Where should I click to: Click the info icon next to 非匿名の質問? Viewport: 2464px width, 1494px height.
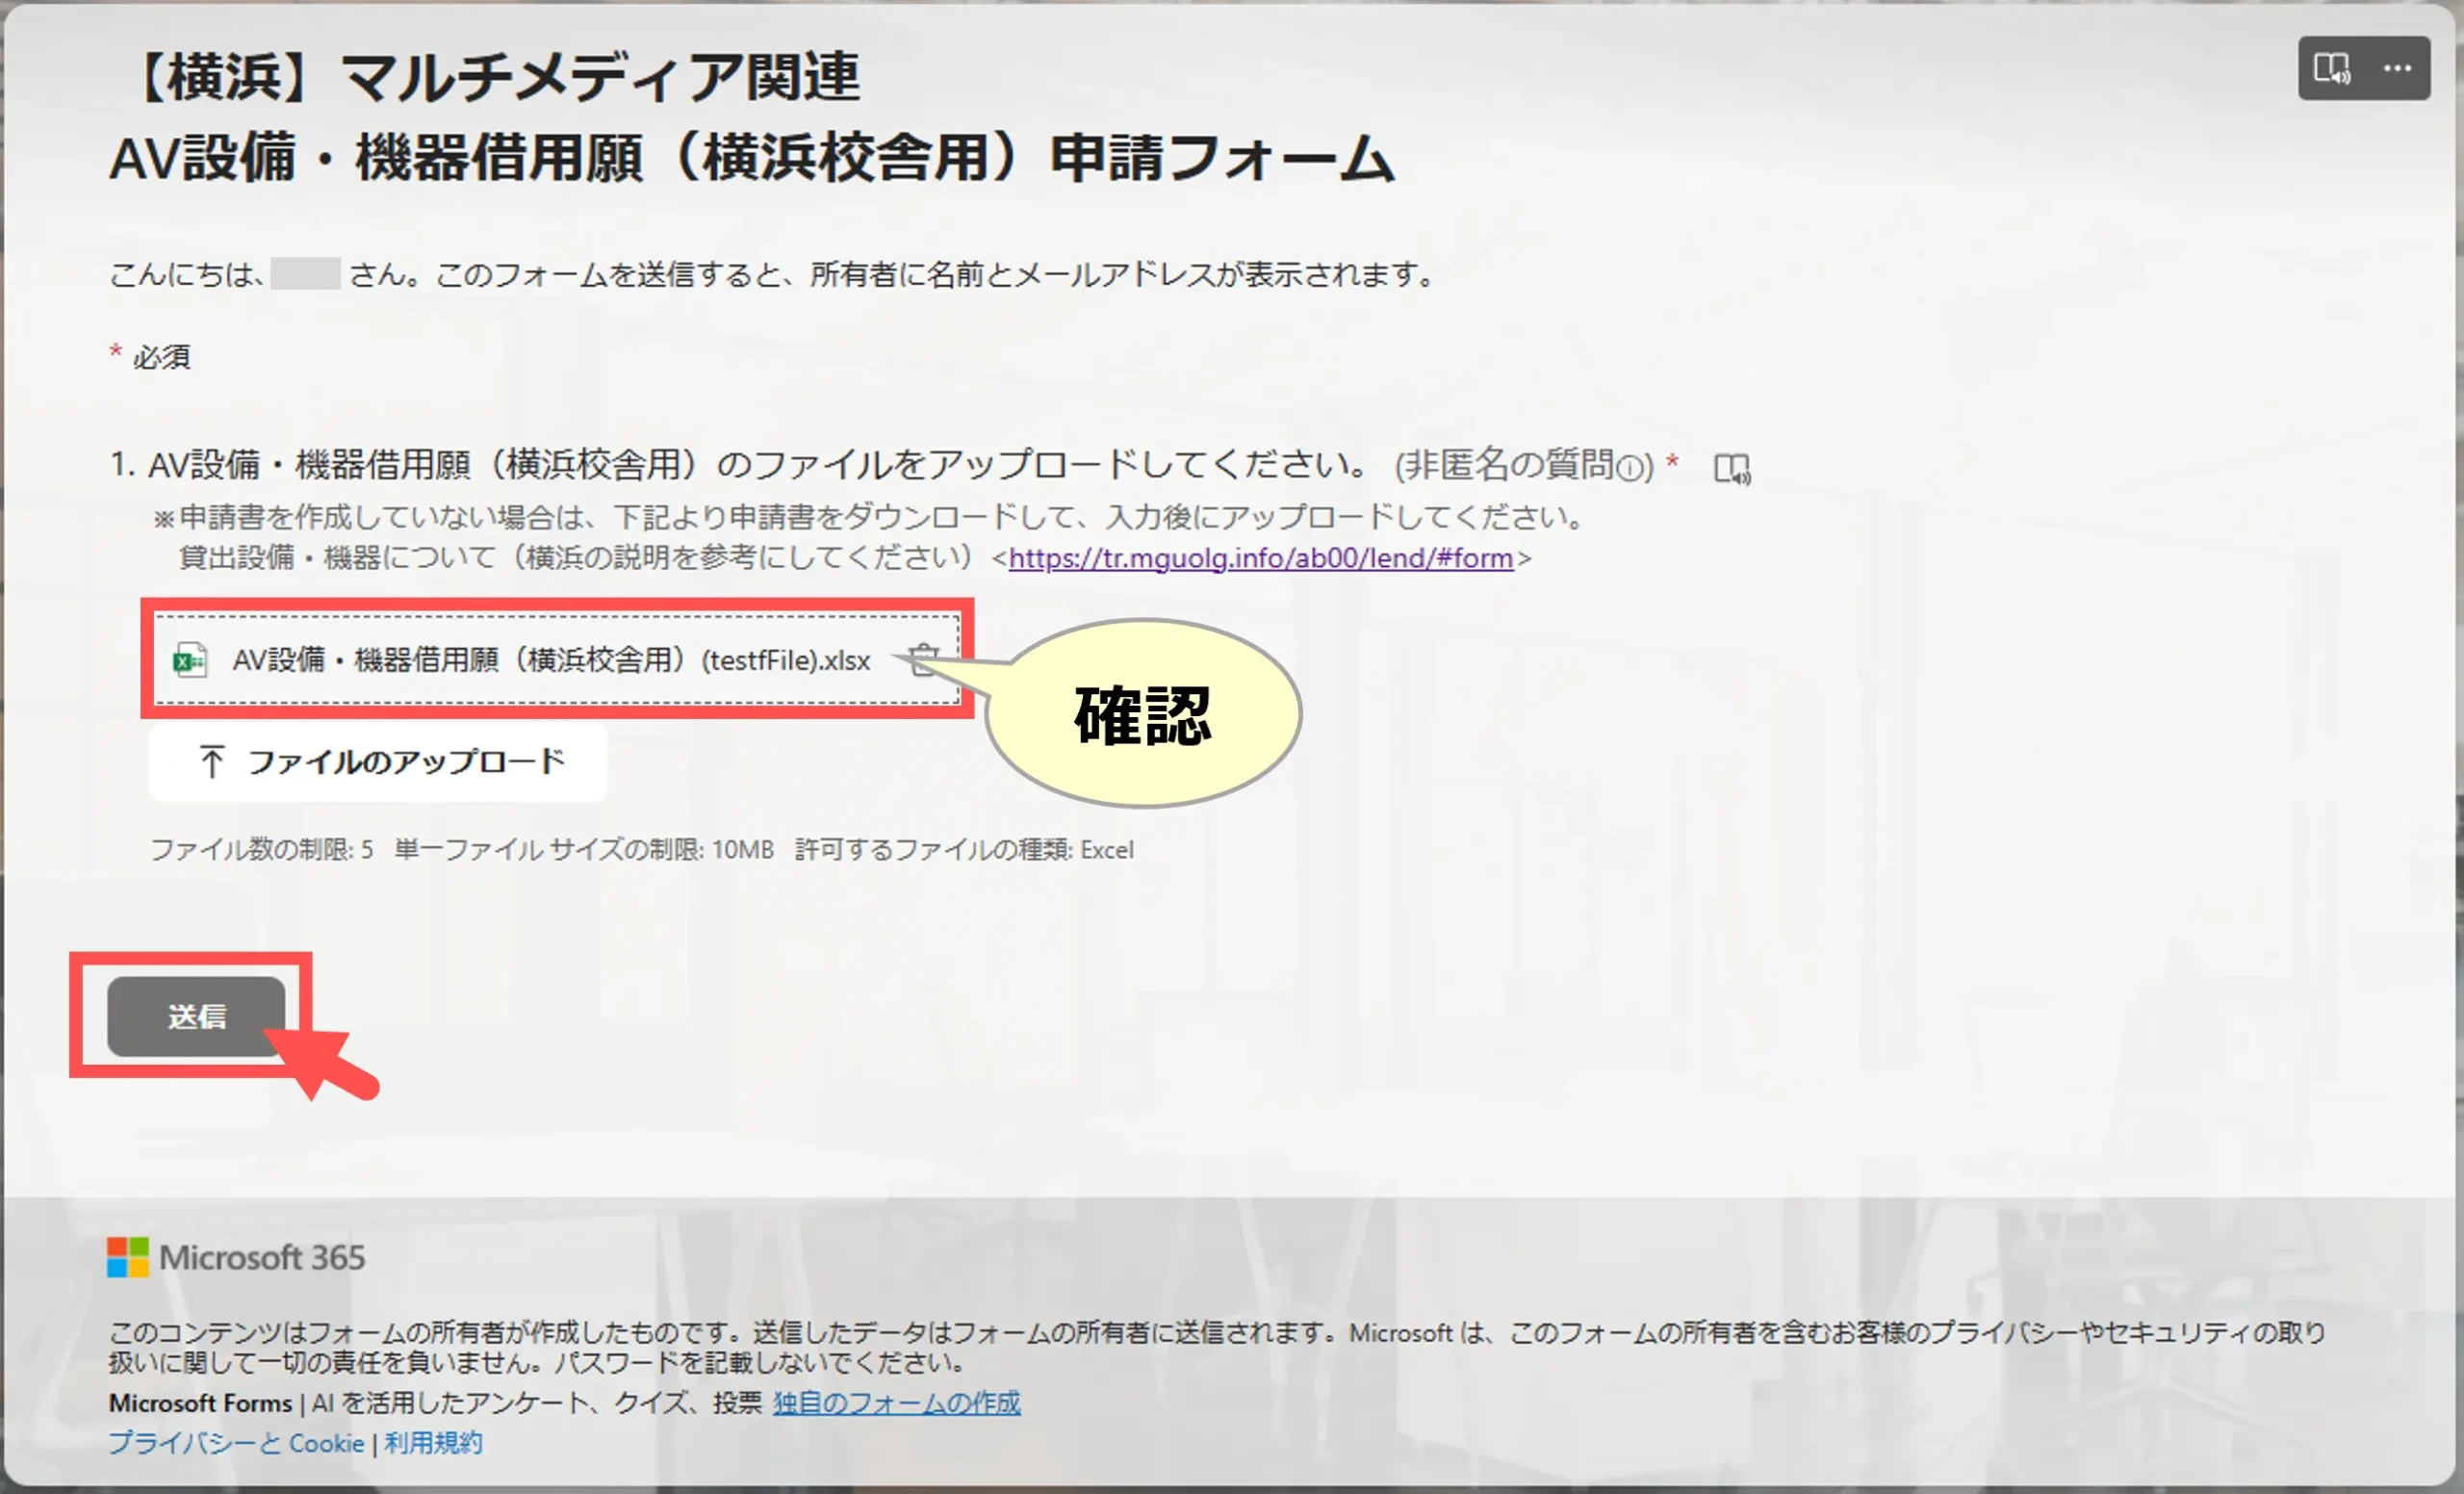point(1631,468)
